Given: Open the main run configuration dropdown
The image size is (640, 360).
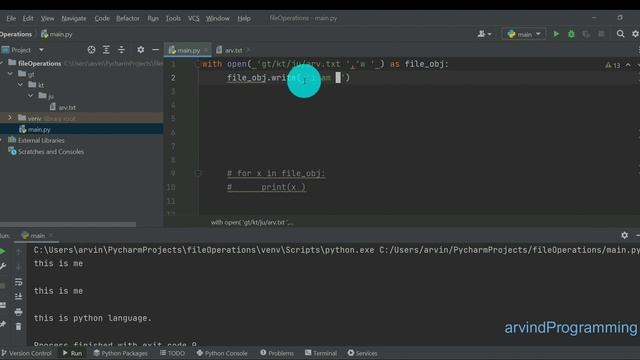Looking at the screenshot, I should click(524, 34).
